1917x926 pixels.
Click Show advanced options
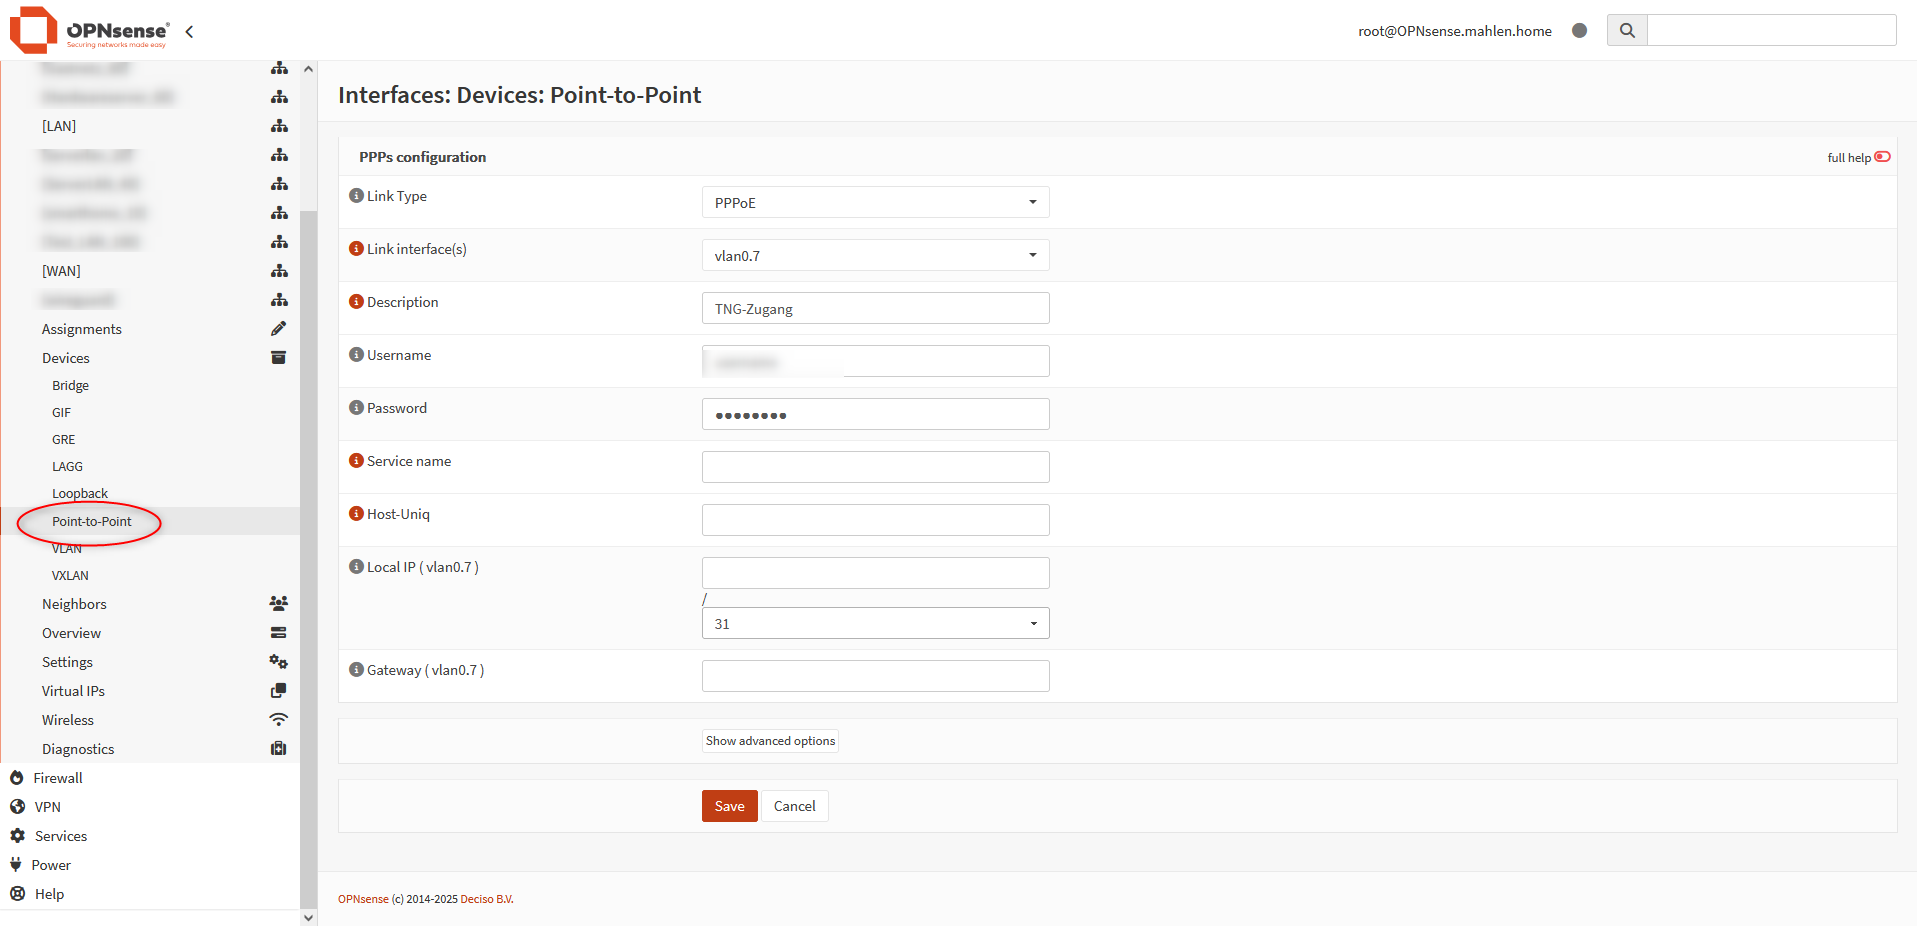770,741
